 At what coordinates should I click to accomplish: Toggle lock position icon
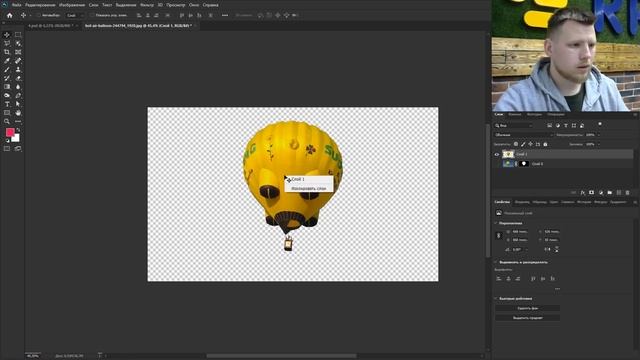coord(530,144)
